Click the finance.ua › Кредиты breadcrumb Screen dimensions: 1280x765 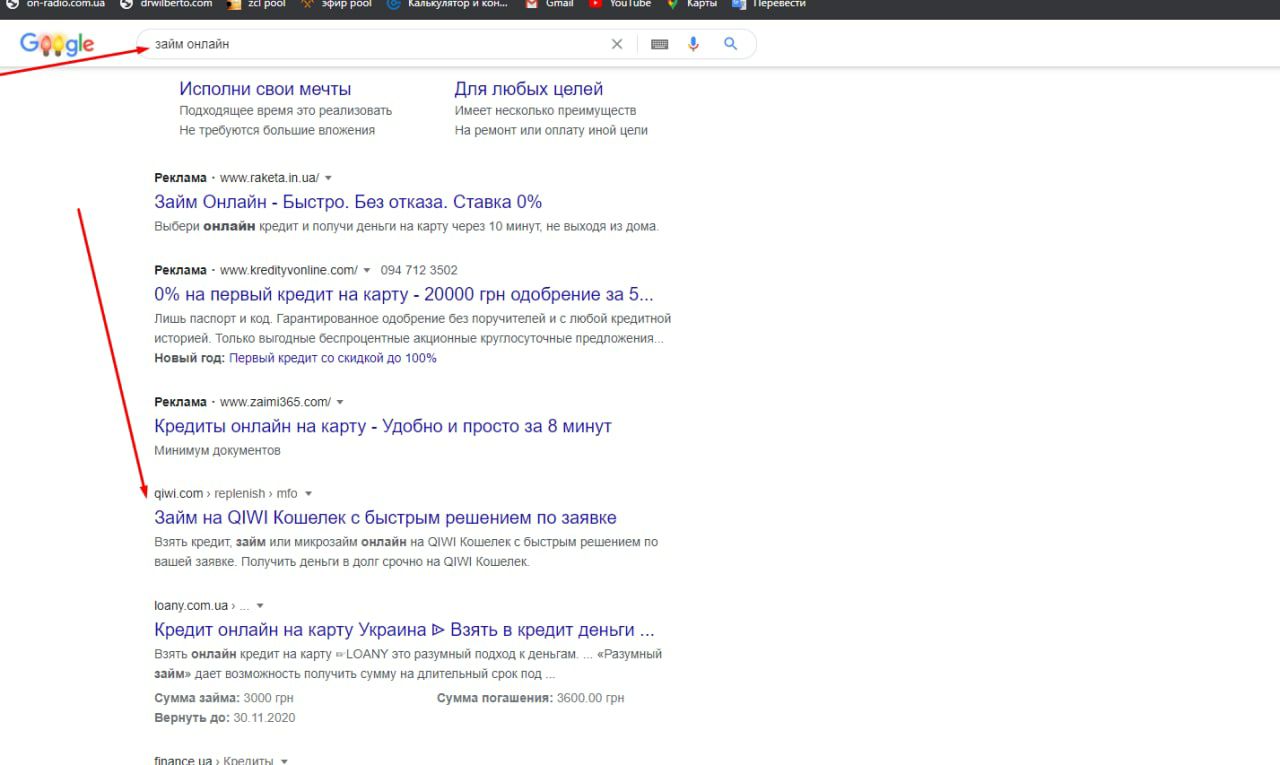(214, 761)
